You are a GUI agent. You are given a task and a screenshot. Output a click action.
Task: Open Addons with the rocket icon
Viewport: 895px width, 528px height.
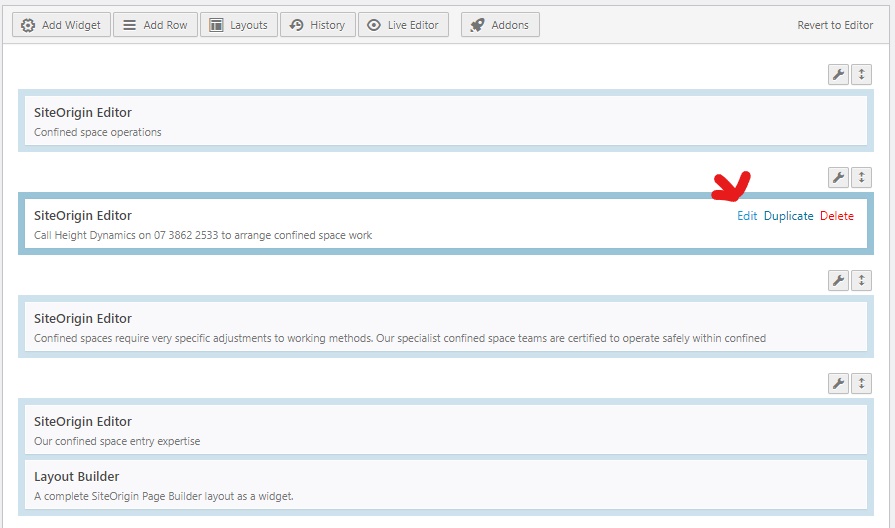pos(500,25)
